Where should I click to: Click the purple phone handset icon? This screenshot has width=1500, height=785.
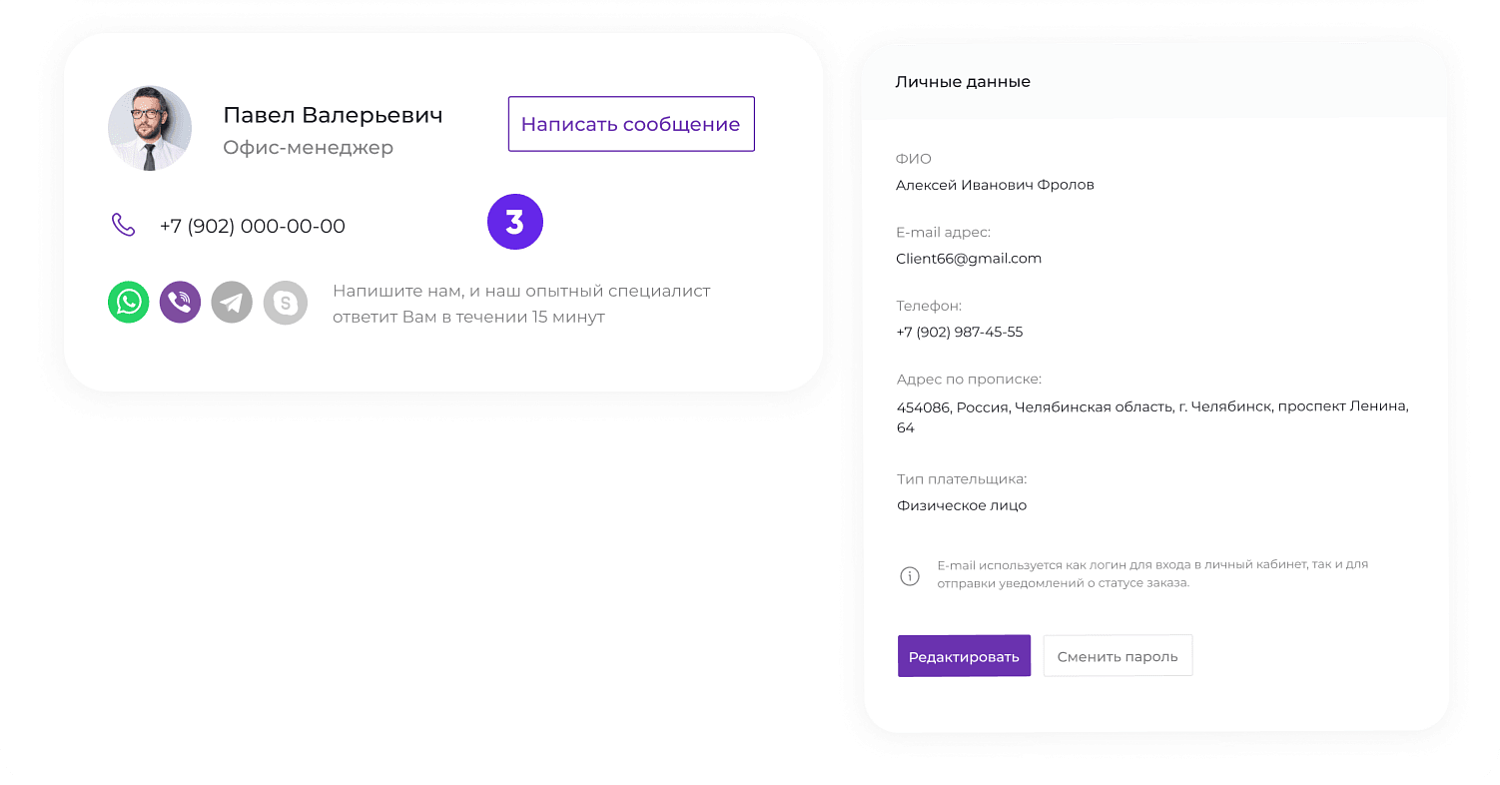click(x=123, y=225)
